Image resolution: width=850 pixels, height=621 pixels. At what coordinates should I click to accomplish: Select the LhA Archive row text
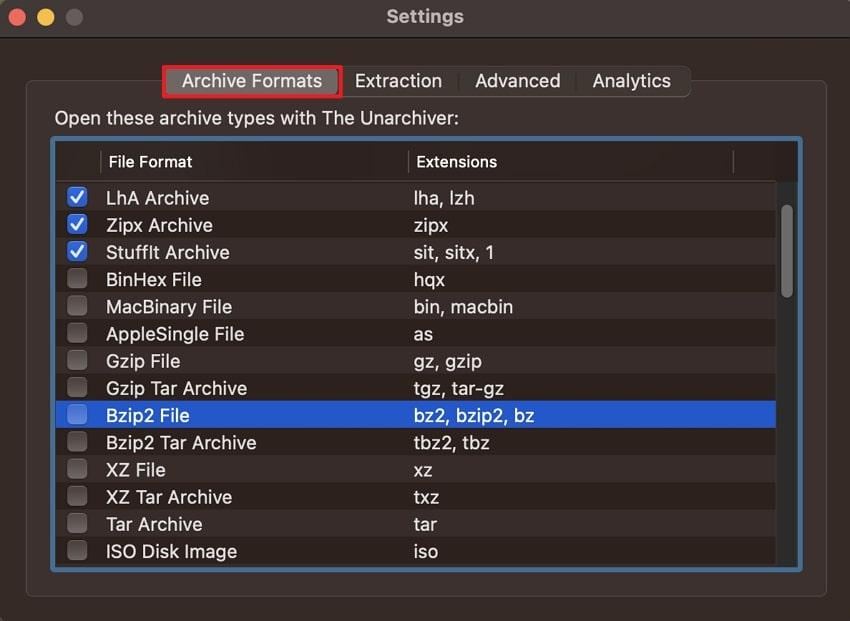pyautogui.click(x=157, y=198)
